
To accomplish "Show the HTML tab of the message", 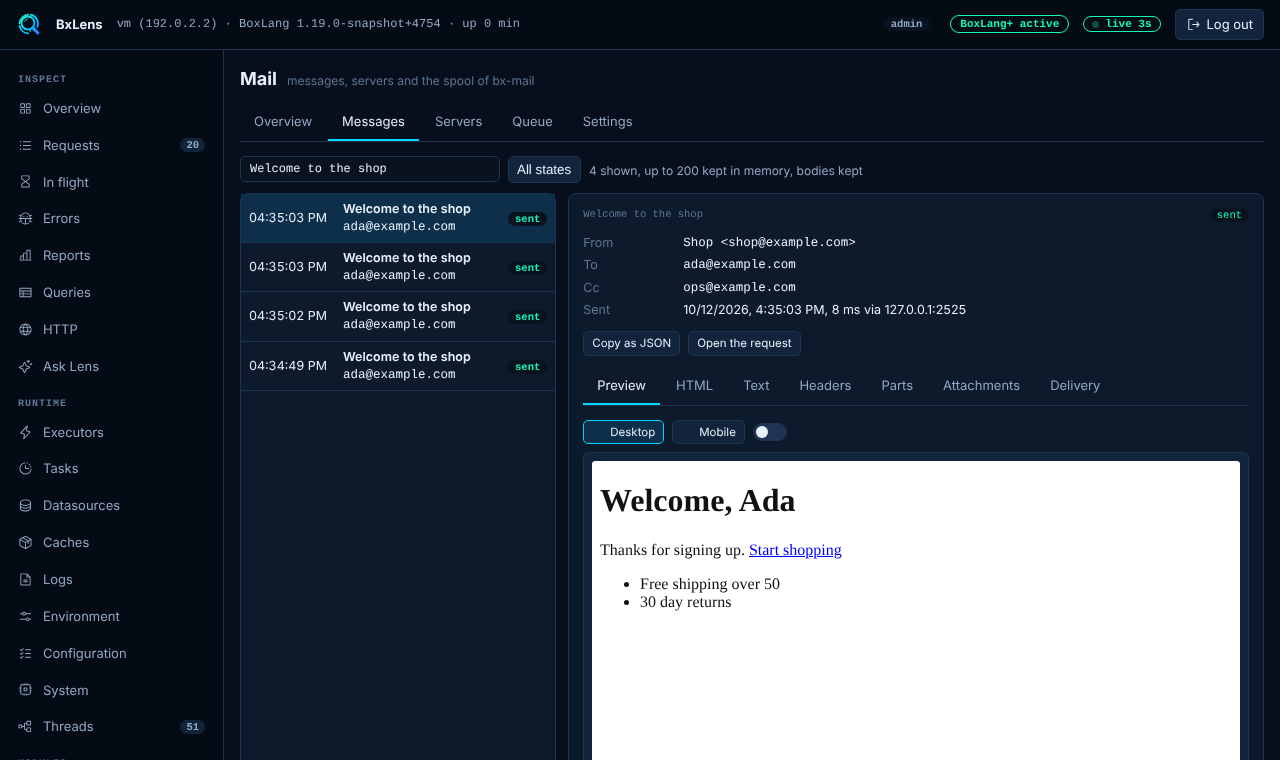I will click(x=694, y=385).
